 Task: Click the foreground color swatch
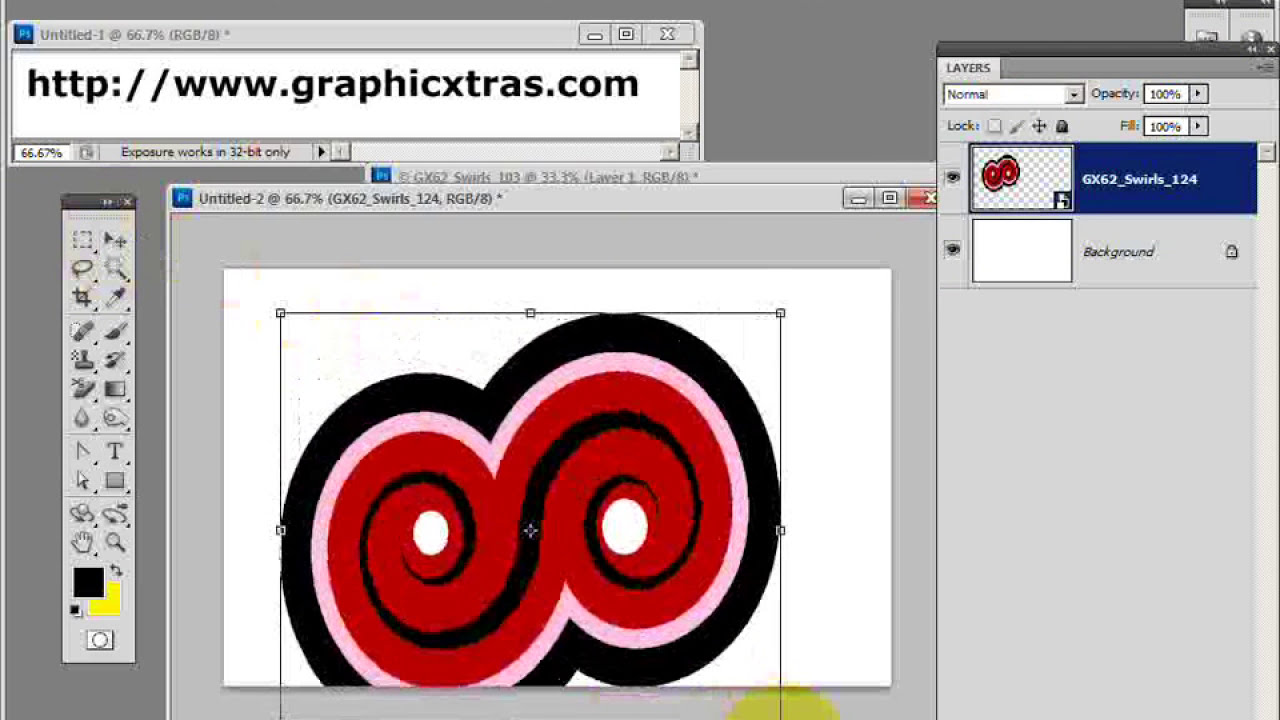[88, 583]
